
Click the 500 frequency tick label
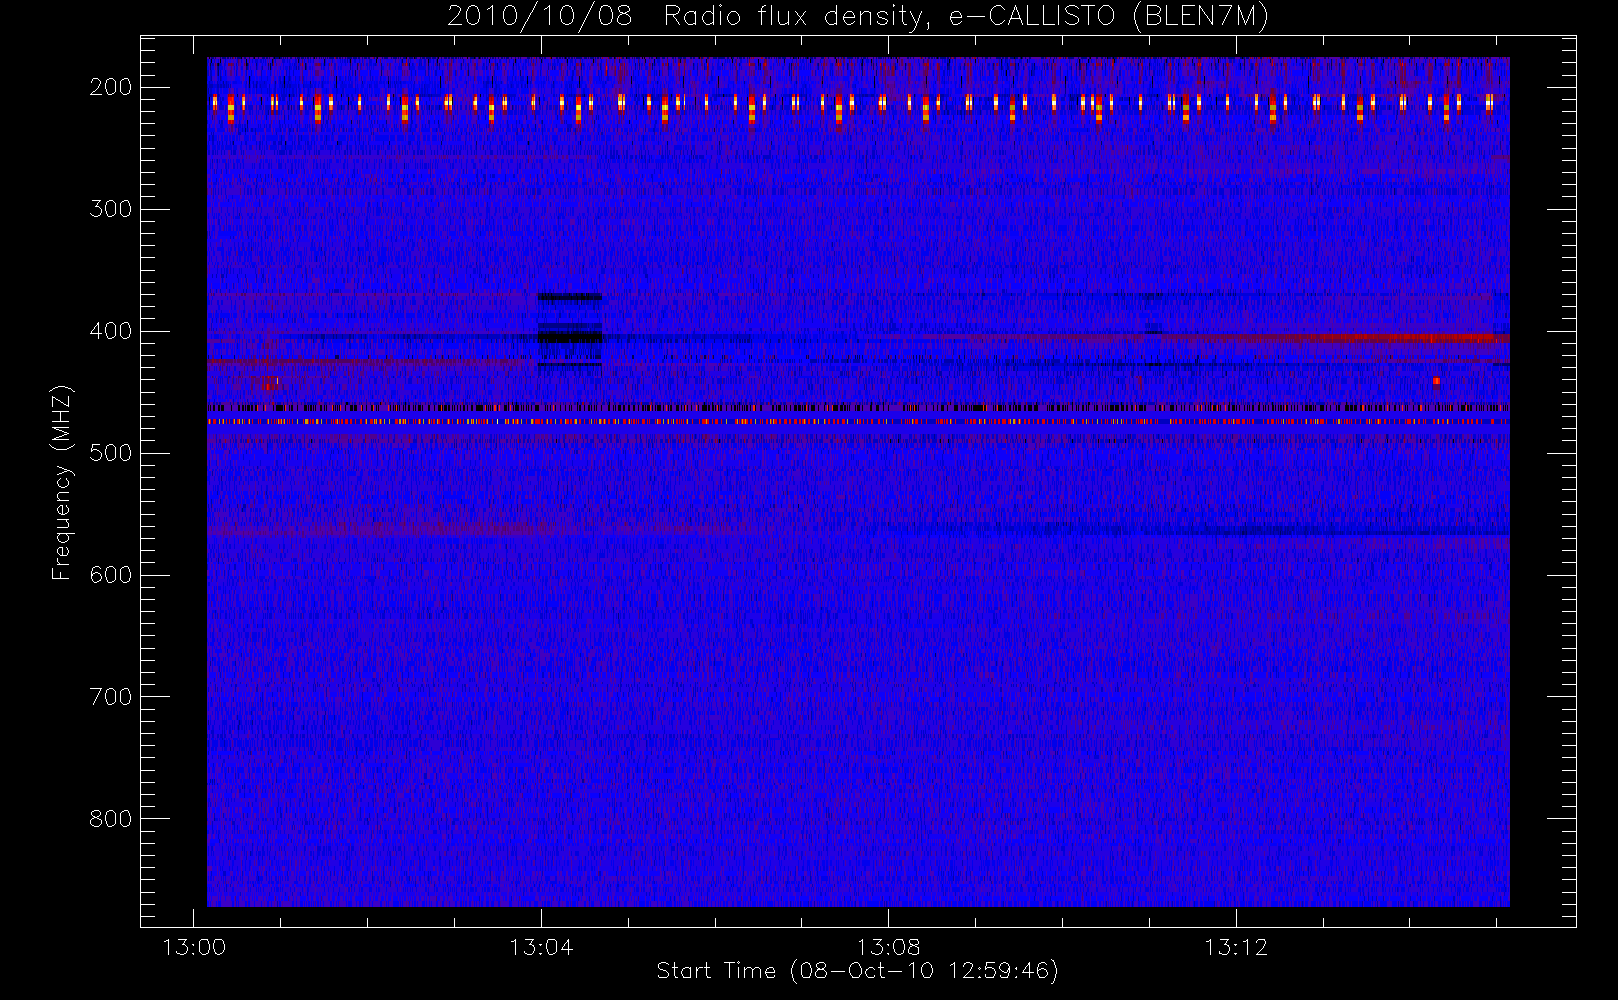pyautogui.click(x=111, y=453)
